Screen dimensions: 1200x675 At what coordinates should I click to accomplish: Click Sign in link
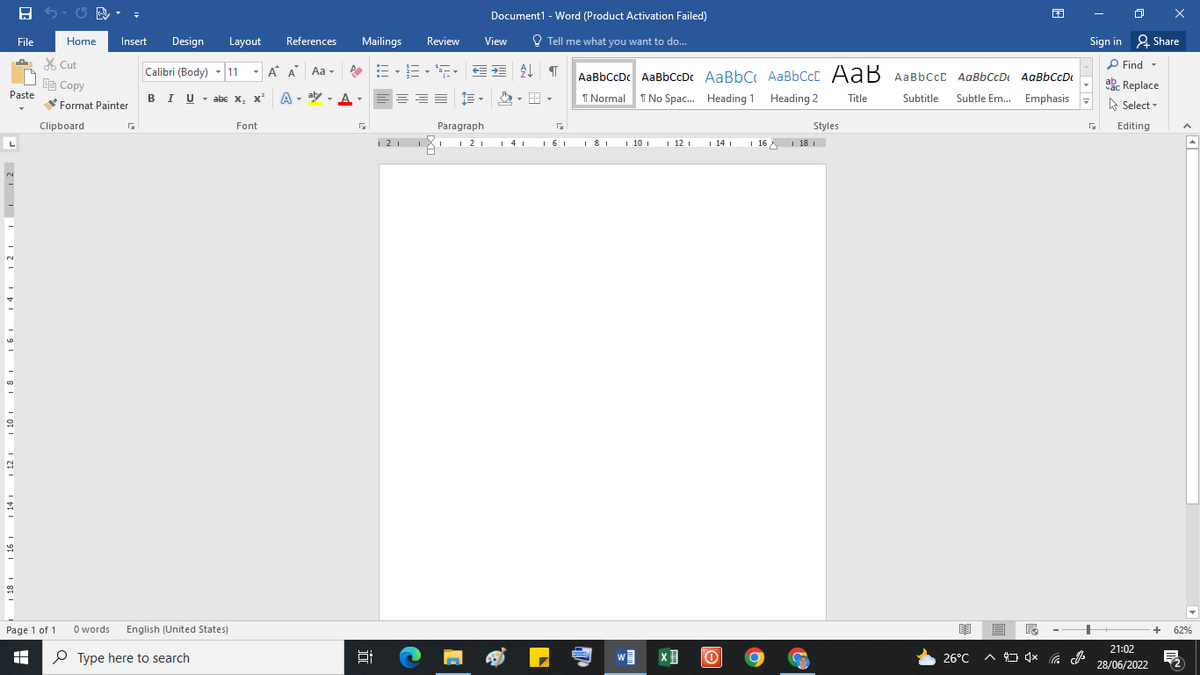[x=1105, y=41]
